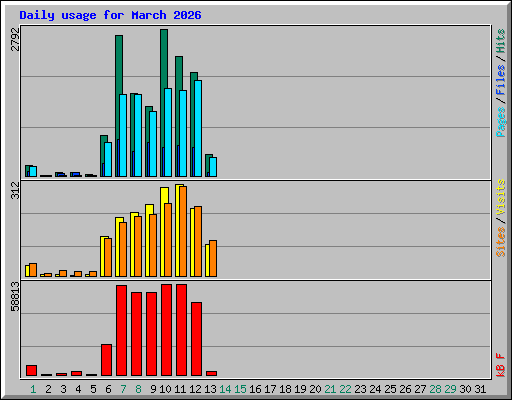Click the cyan pages bar for day 6

tap(108, 159)
